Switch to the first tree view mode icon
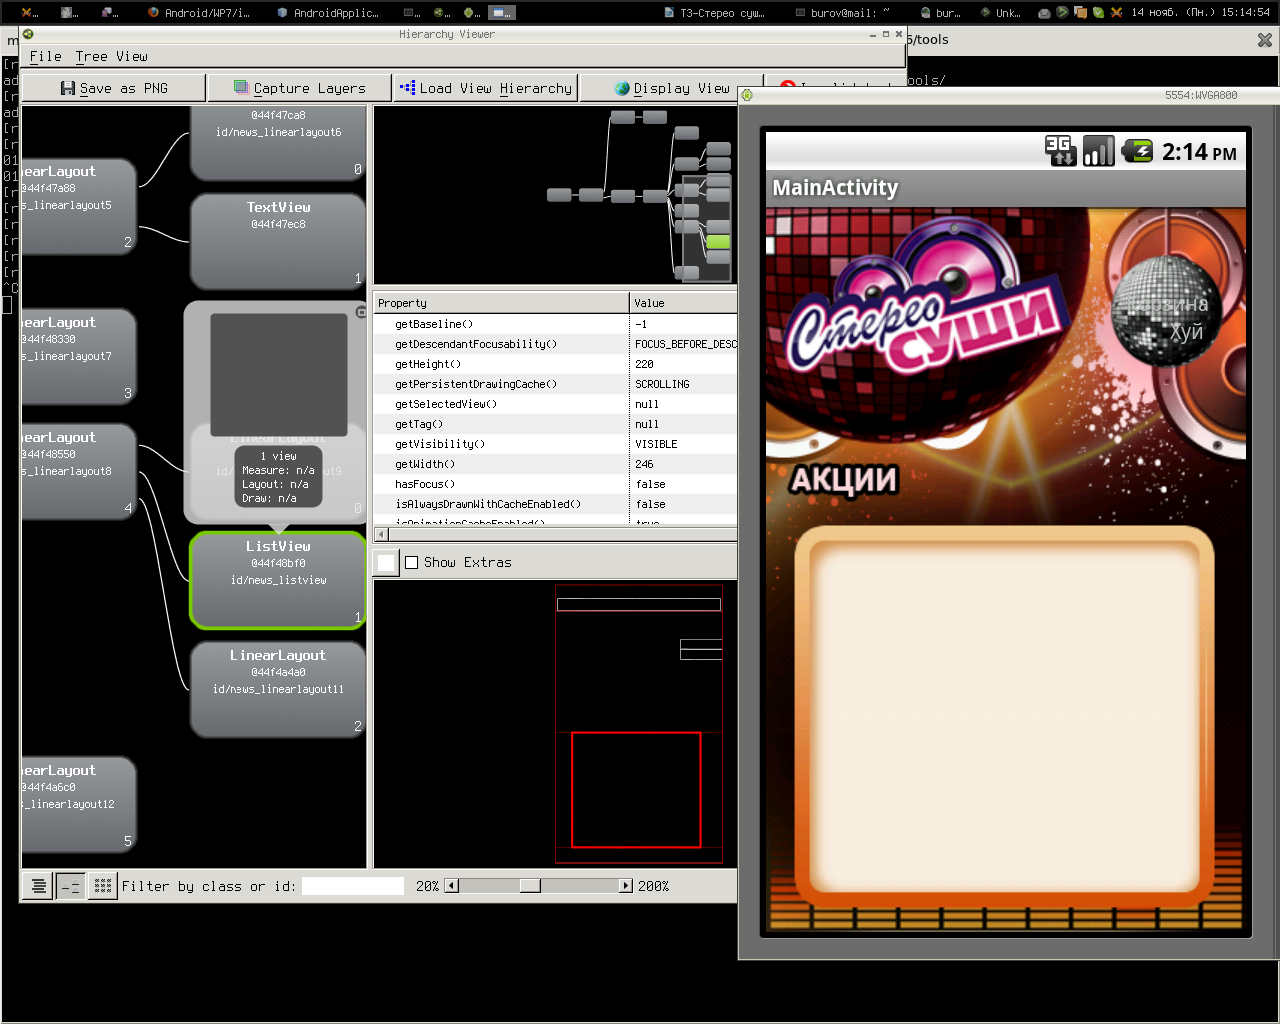1280x1024 pixels. (x=38, y=886)
